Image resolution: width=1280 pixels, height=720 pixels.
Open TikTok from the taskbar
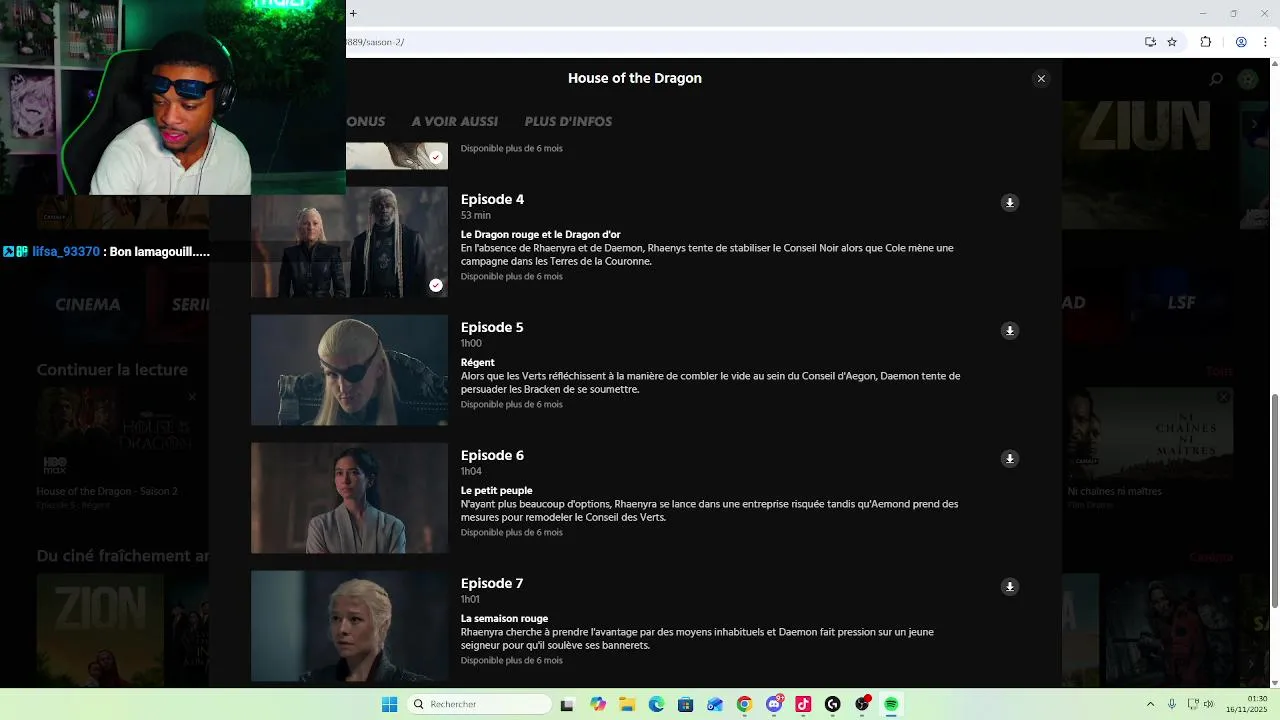coord(803,704)
